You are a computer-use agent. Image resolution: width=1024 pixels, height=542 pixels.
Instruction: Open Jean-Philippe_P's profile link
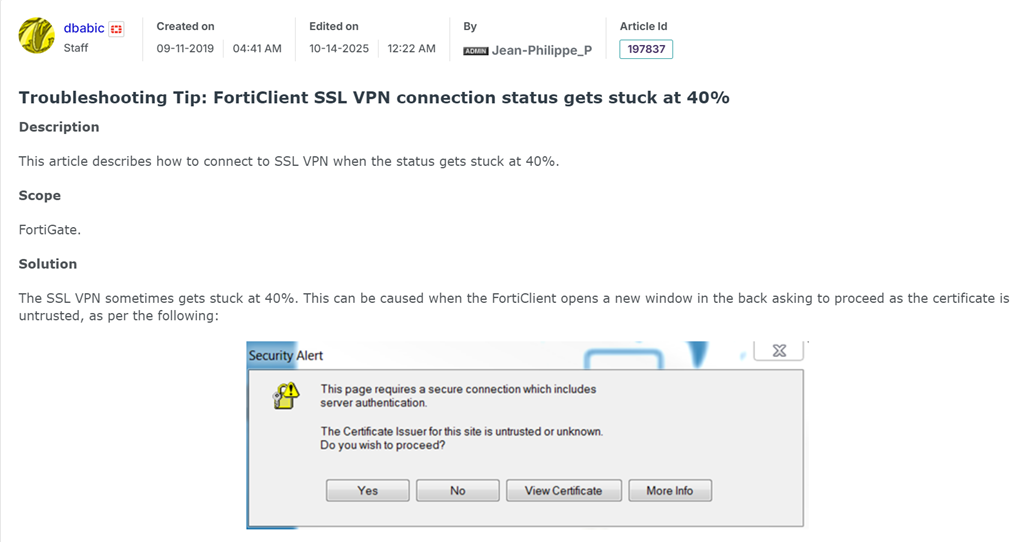541,50
